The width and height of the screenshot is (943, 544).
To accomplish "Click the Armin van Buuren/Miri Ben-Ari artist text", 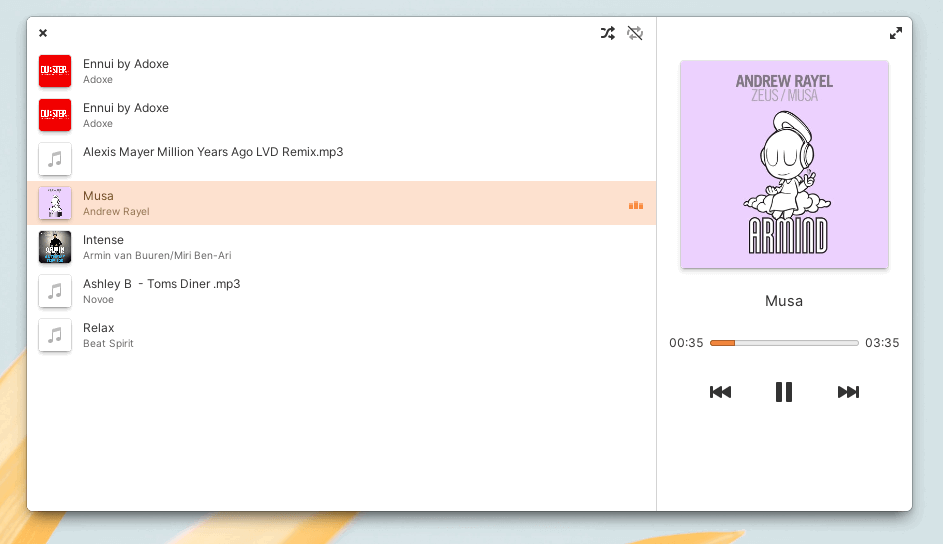I will [157, 255].
